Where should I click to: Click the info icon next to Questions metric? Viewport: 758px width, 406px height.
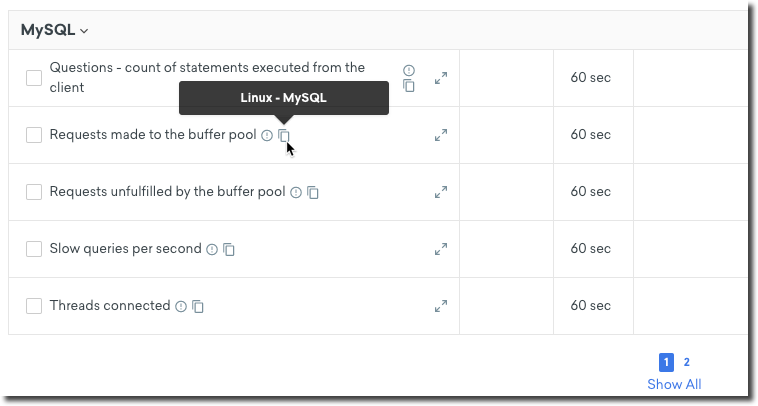(x=408, y=70)
